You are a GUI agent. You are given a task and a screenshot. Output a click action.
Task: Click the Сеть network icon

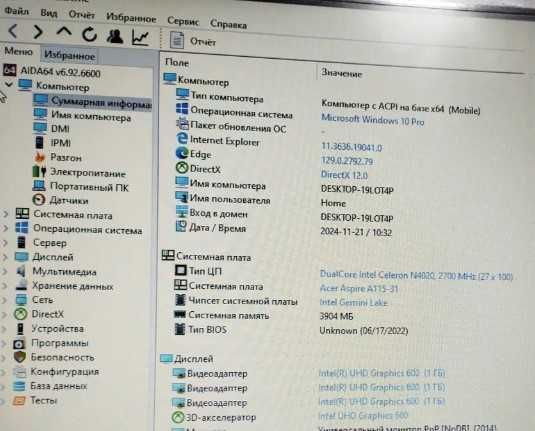[x=21, y=300]
